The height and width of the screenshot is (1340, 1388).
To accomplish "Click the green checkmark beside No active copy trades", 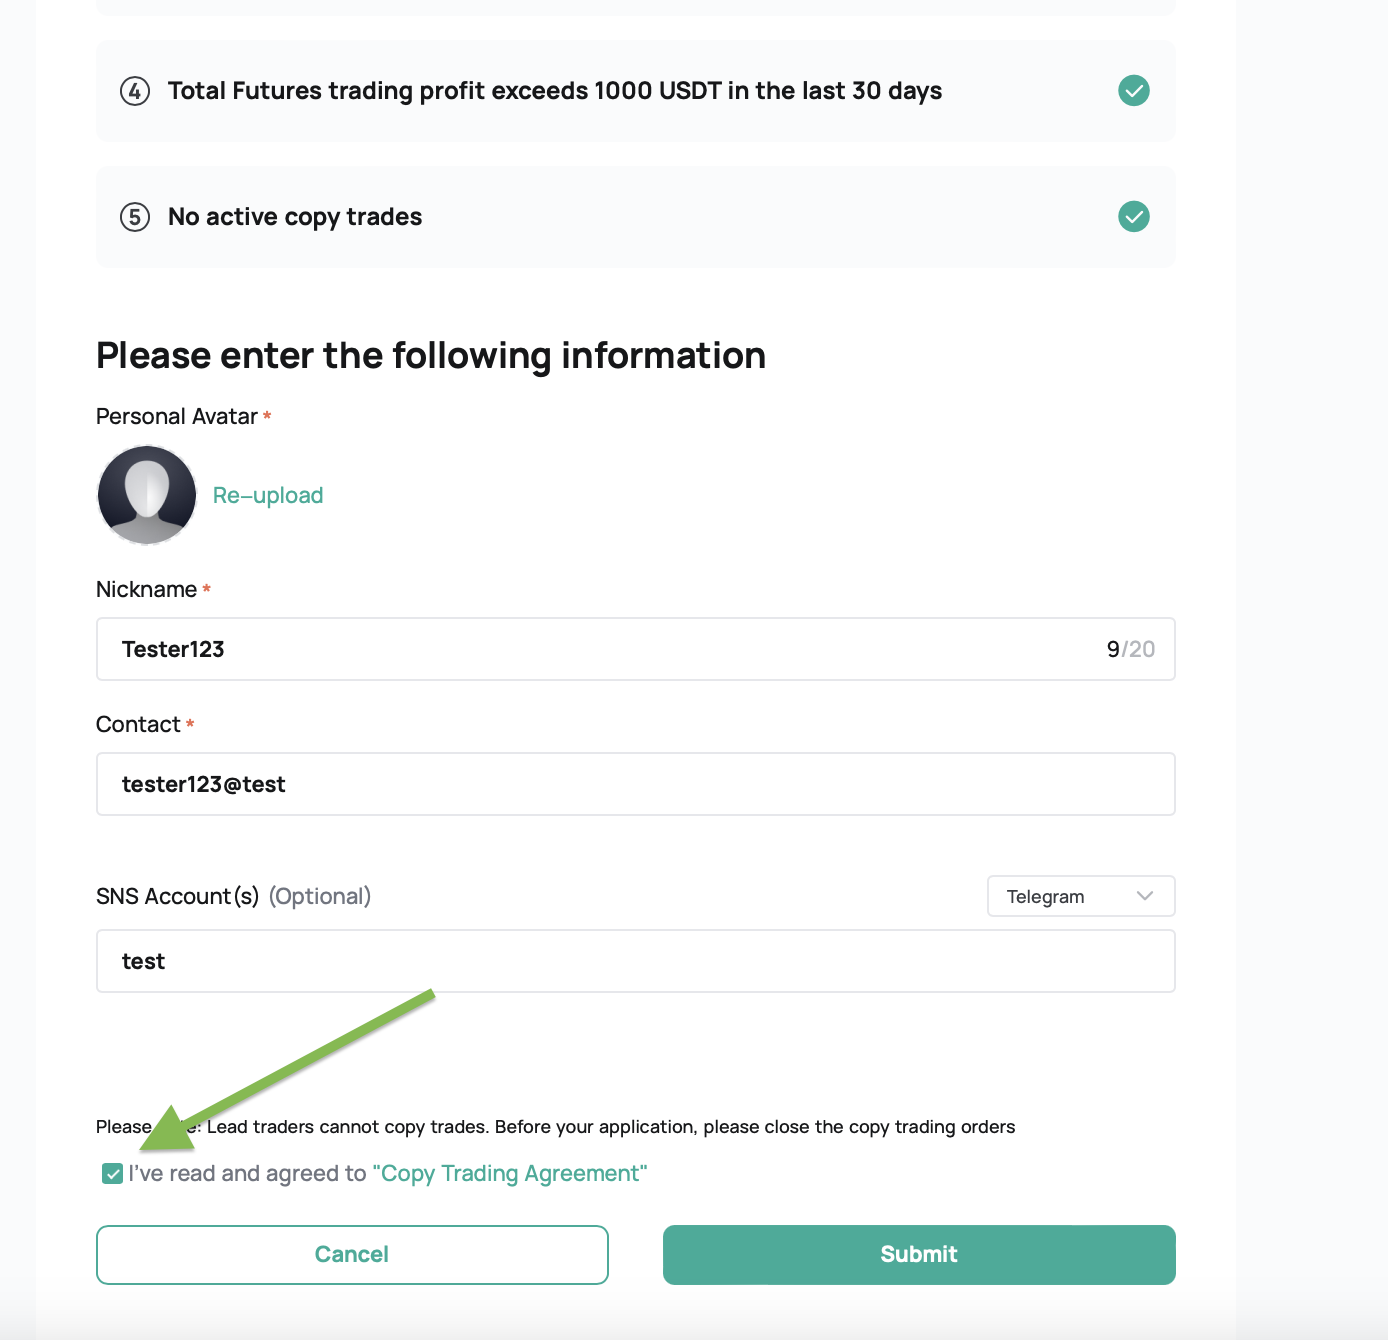I will coord(1133,217).
